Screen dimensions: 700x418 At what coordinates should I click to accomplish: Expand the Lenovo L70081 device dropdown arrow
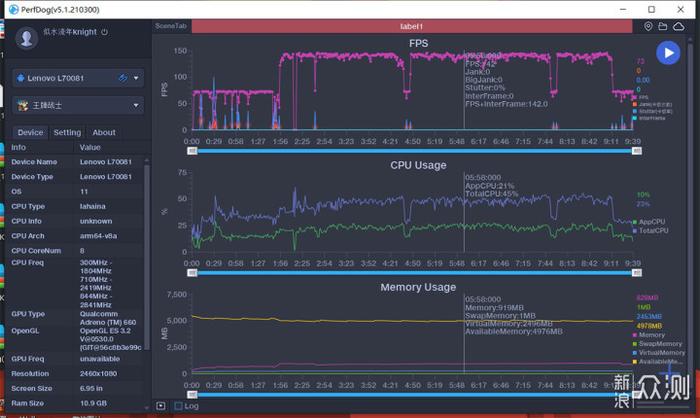coord(136,78)
